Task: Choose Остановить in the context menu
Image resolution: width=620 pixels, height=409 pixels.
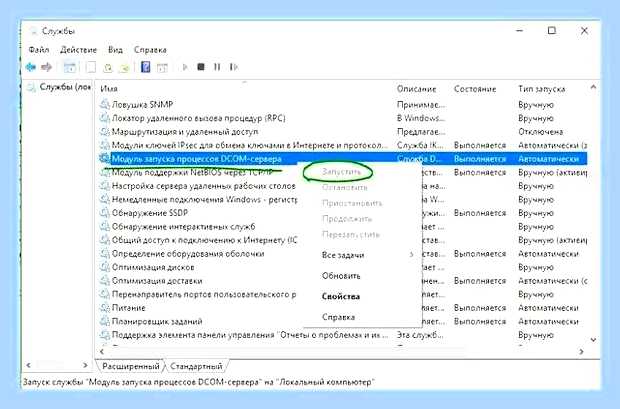Action: tap(344, 187)
